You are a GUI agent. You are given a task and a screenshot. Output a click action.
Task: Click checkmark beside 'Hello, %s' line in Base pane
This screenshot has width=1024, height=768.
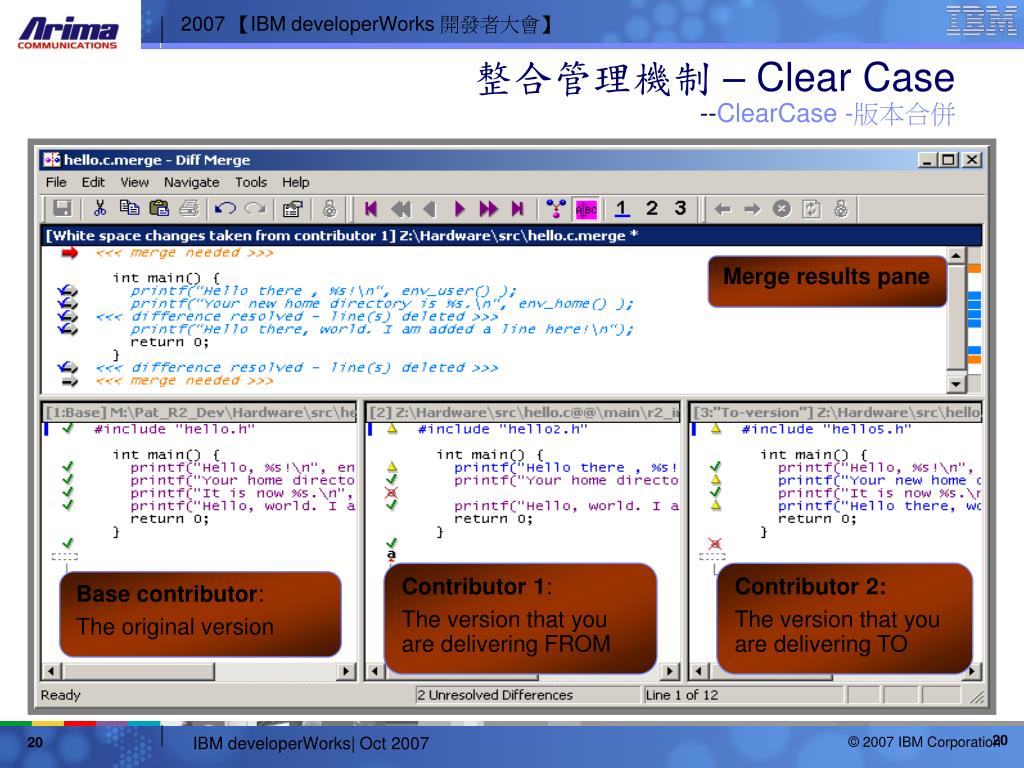[x=68, y=467]
